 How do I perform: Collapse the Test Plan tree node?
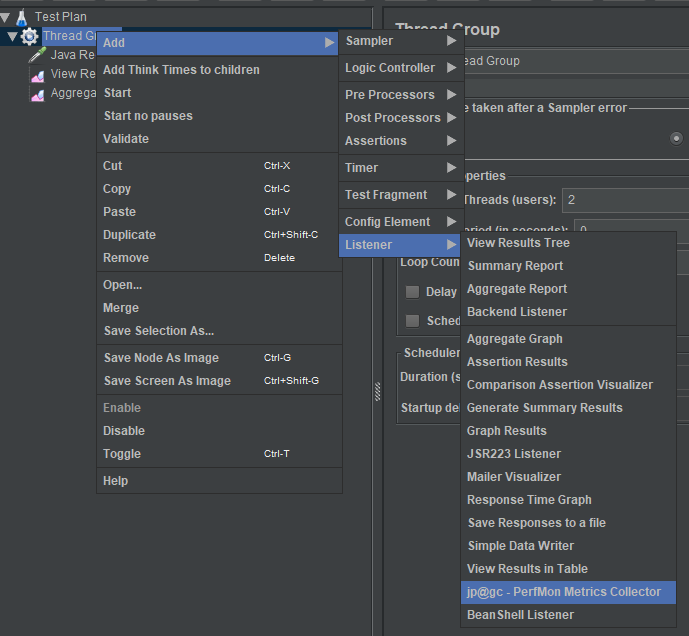coord(6,17)
